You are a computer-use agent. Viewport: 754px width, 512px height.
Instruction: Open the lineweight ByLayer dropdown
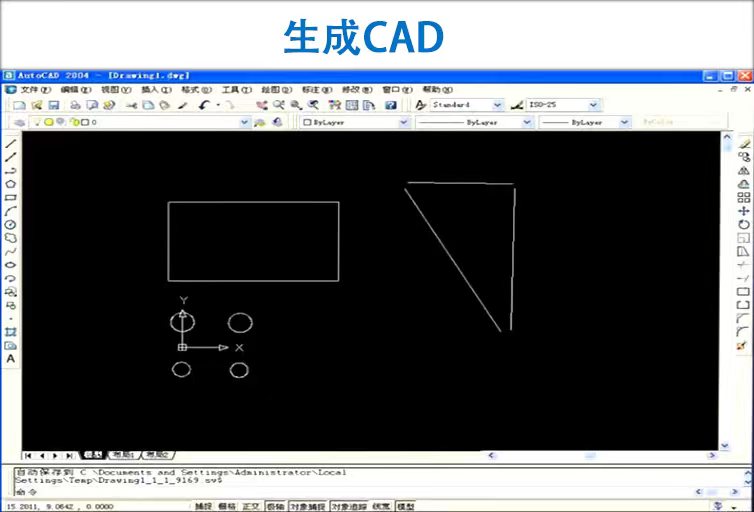(x=624, y=123)
